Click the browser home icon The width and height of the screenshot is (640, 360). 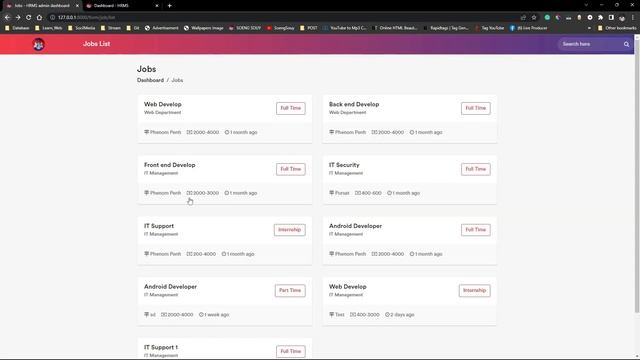(x=39, y=18)
